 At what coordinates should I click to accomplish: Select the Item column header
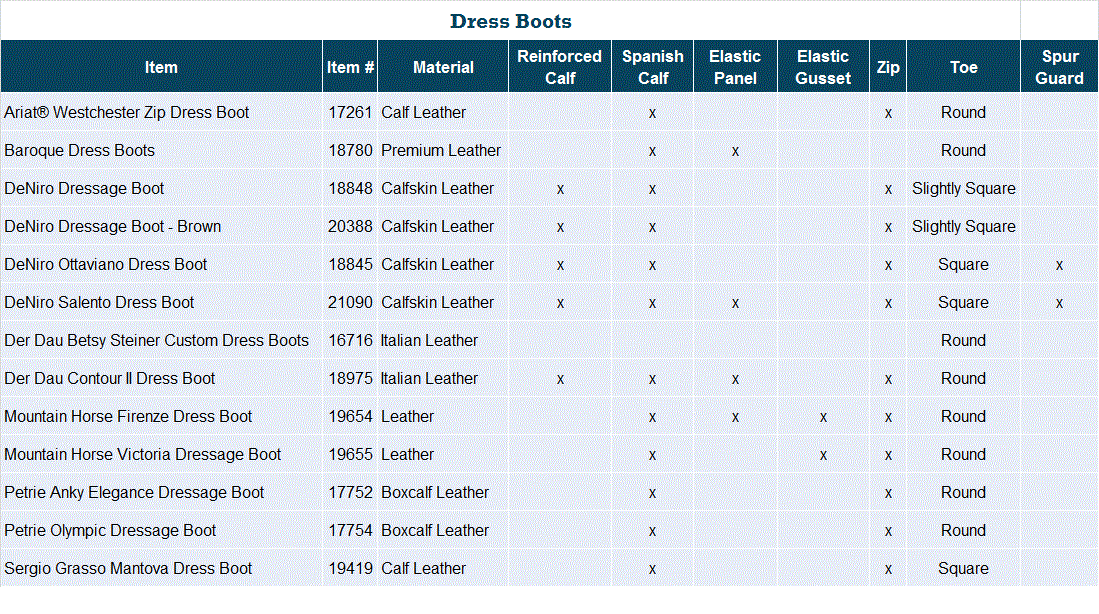tap(161, 67)
